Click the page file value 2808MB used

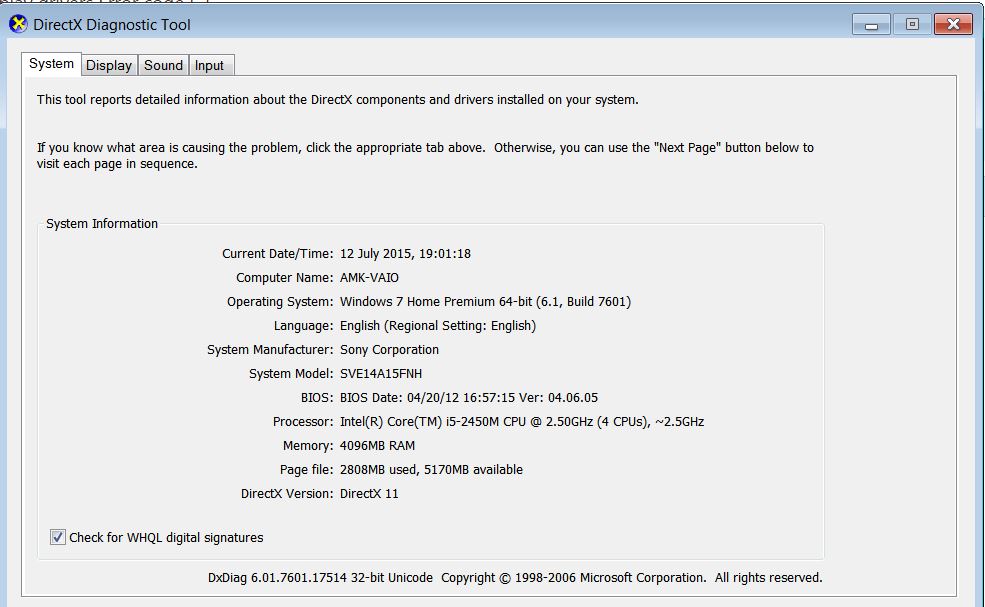coord(432,469)
